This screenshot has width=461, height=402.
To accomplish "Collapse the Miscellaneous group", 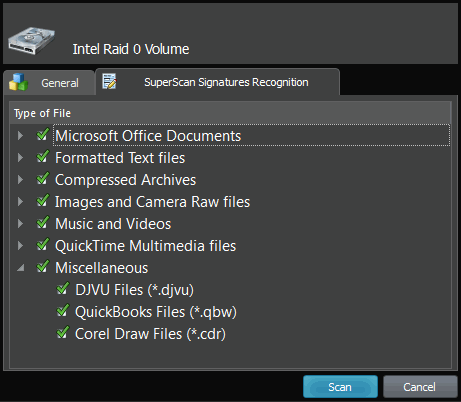I will click(x=21, y=268).
